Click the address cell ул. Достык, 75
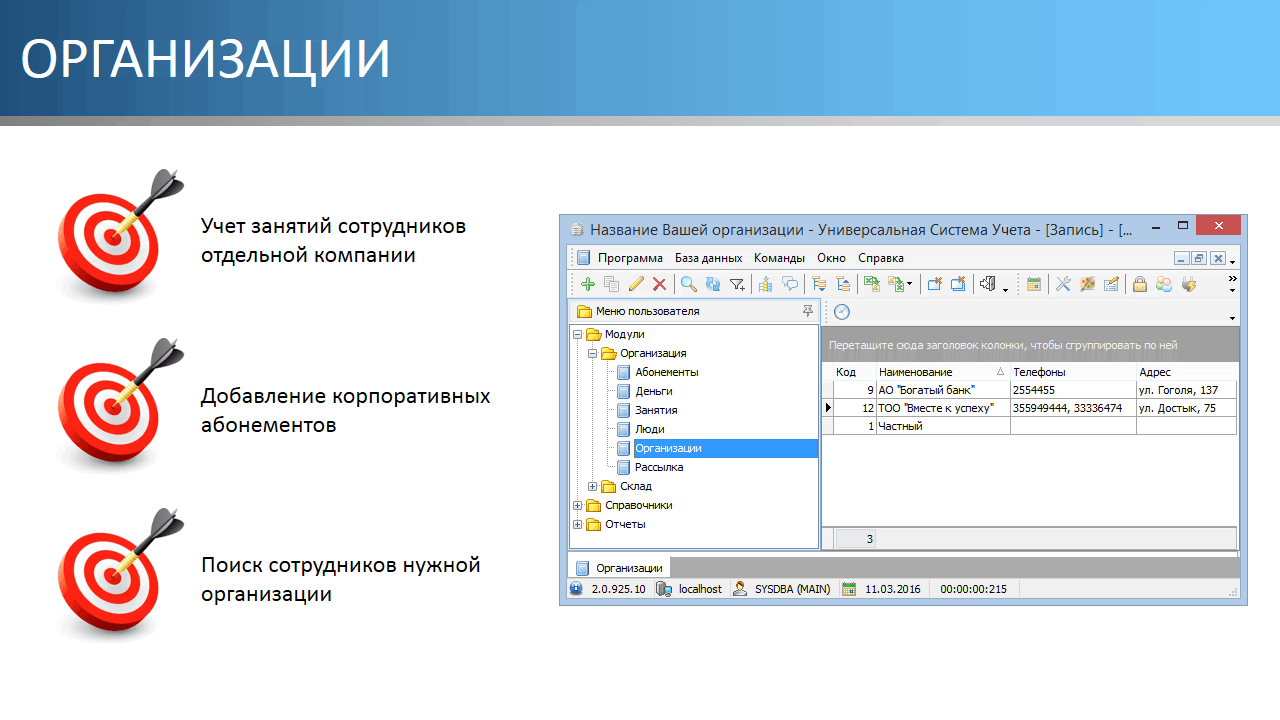Screen dimensions: 1280x720 1186,408
